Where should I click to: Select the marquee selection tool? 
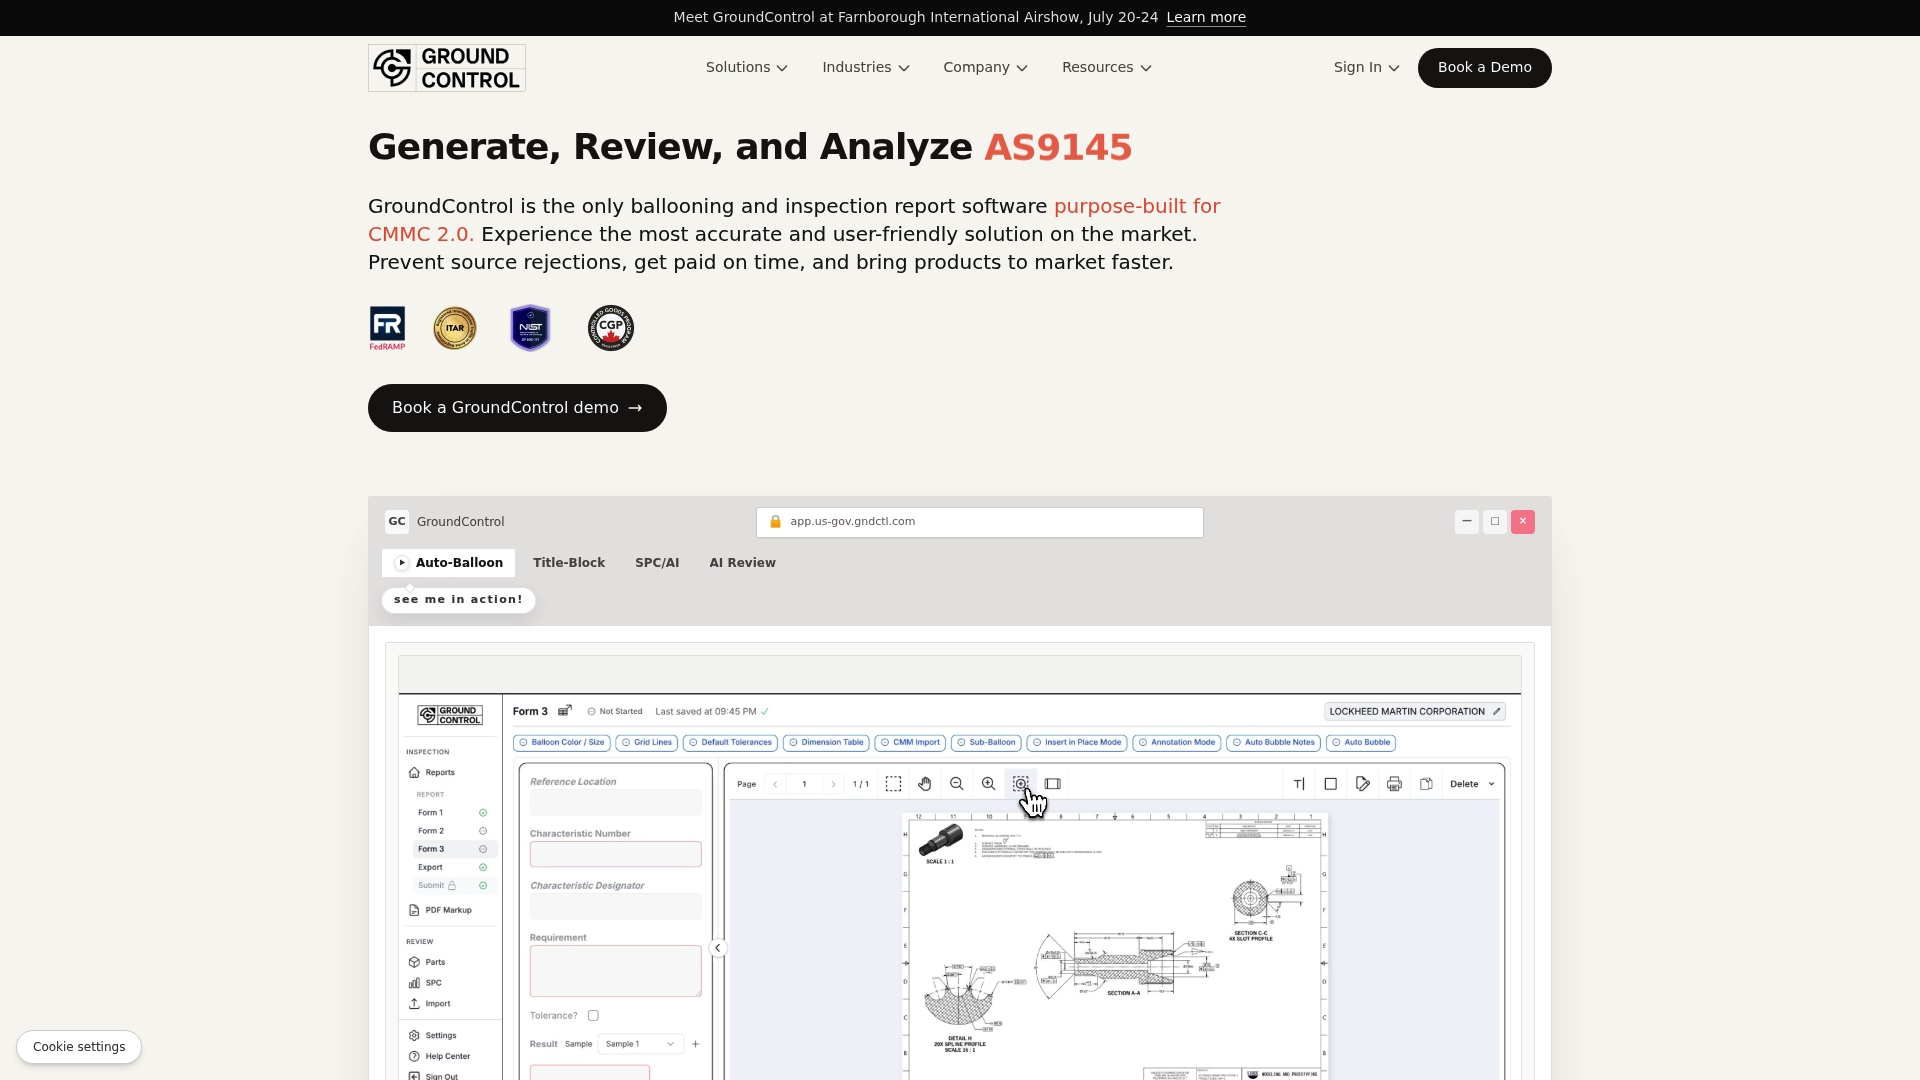point(893,784)
